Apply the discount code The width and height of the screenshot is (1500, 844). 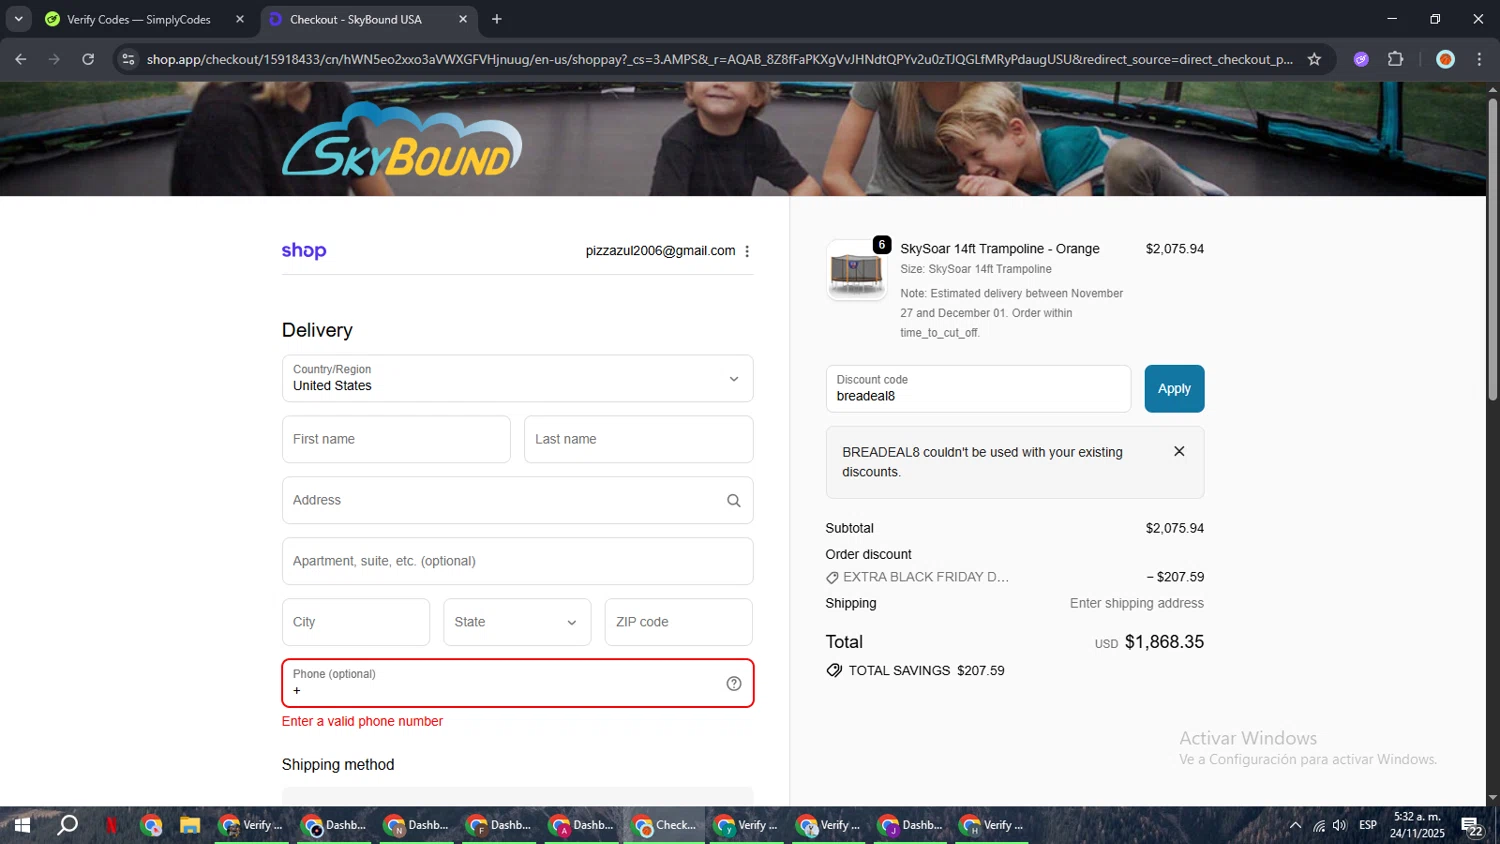click(1174, 389)
